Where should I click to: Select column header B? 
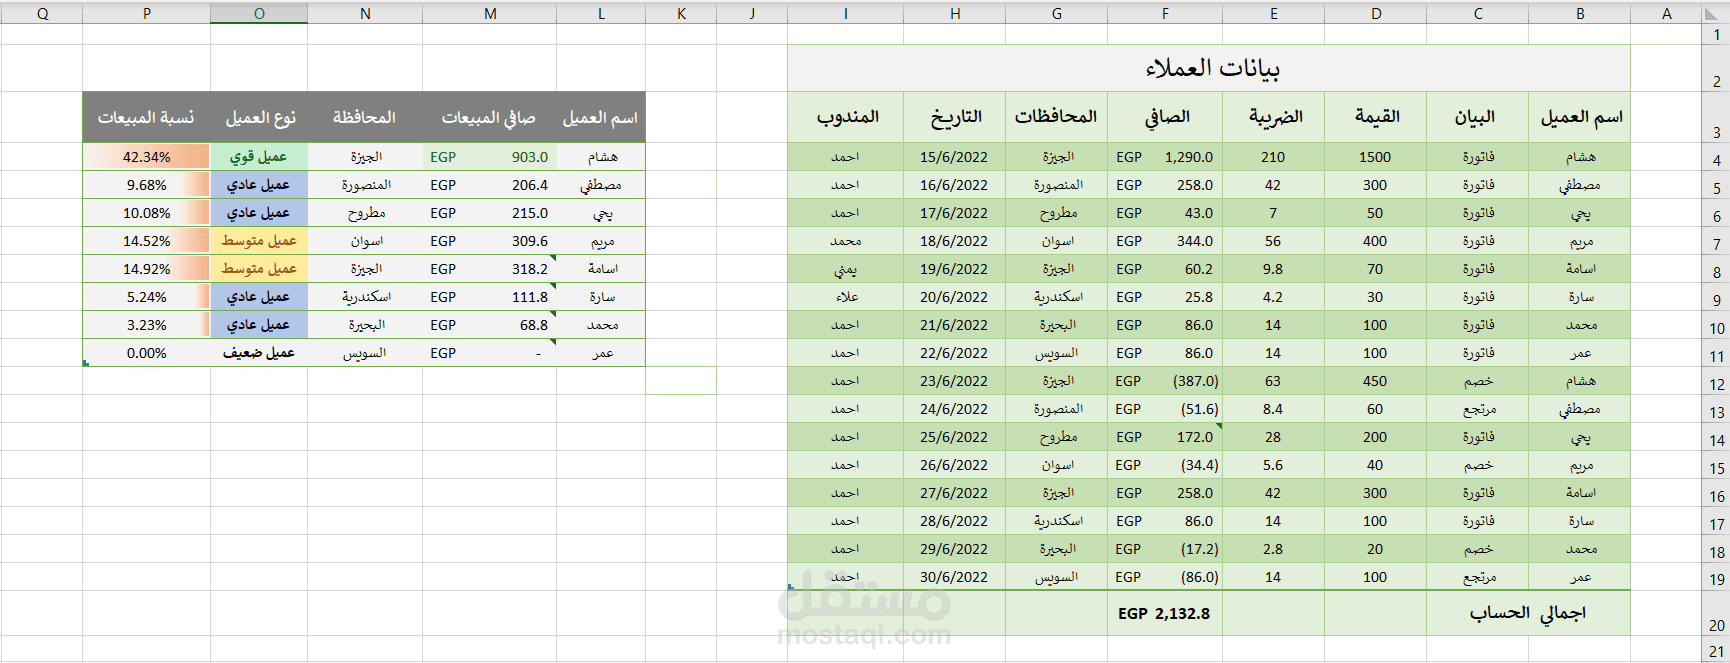(1580, 13)
